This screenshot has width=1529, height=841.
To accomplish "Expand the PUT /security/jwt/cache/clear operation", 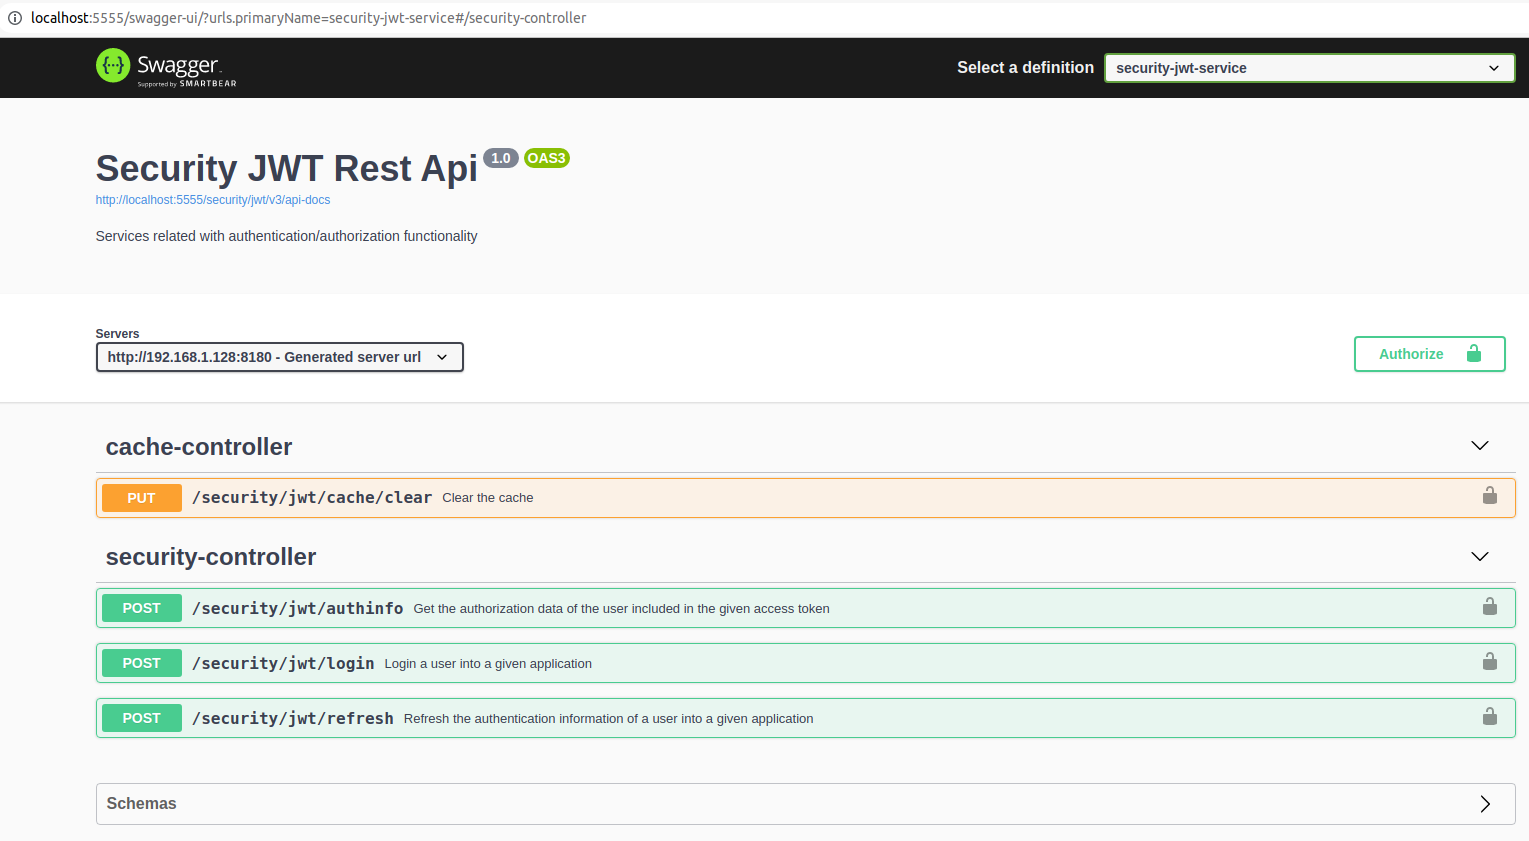I will [312, 498].
